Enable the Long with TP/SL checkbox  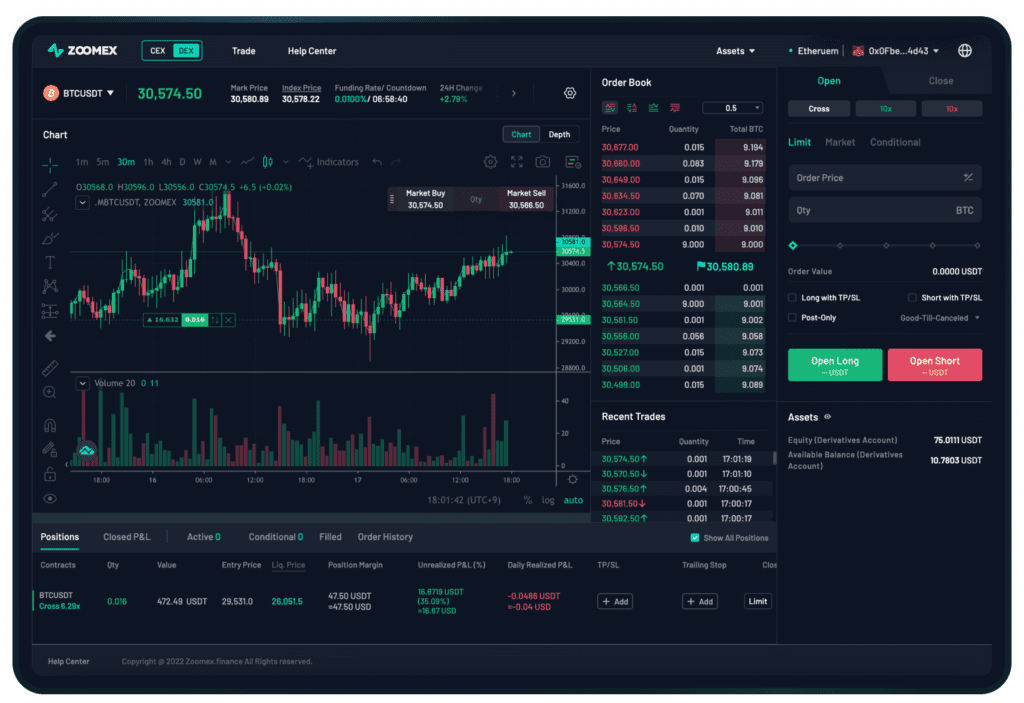(792, 298)
